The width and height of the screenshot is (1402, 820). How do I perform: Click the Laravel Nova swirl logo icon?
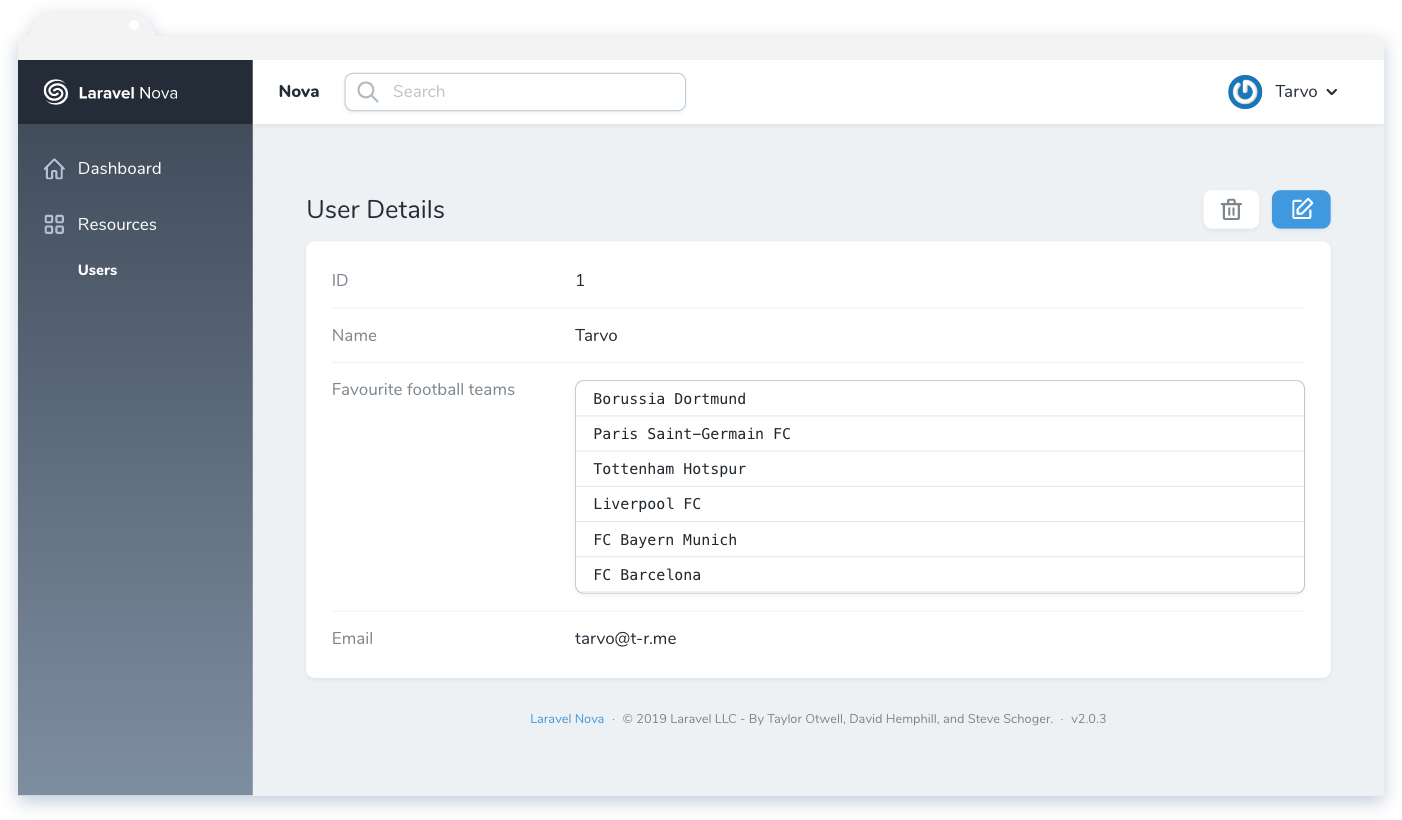coord(54,92)
